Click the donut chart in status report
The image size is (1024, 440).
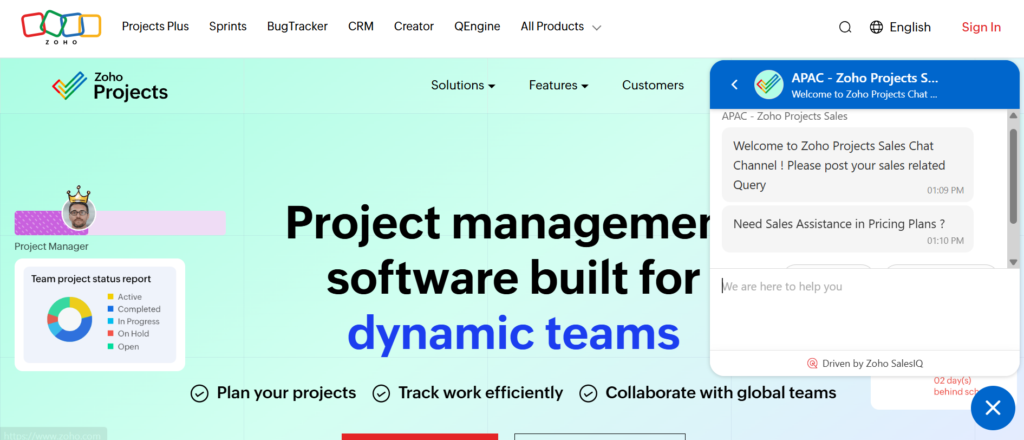(x=70, y=320)
